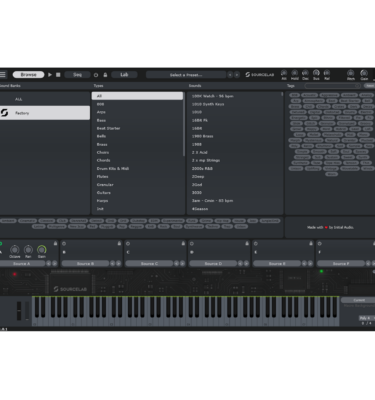Select the Factory sound bank
This screenshot has height=400, width=375.
click(x=45, y=113)
